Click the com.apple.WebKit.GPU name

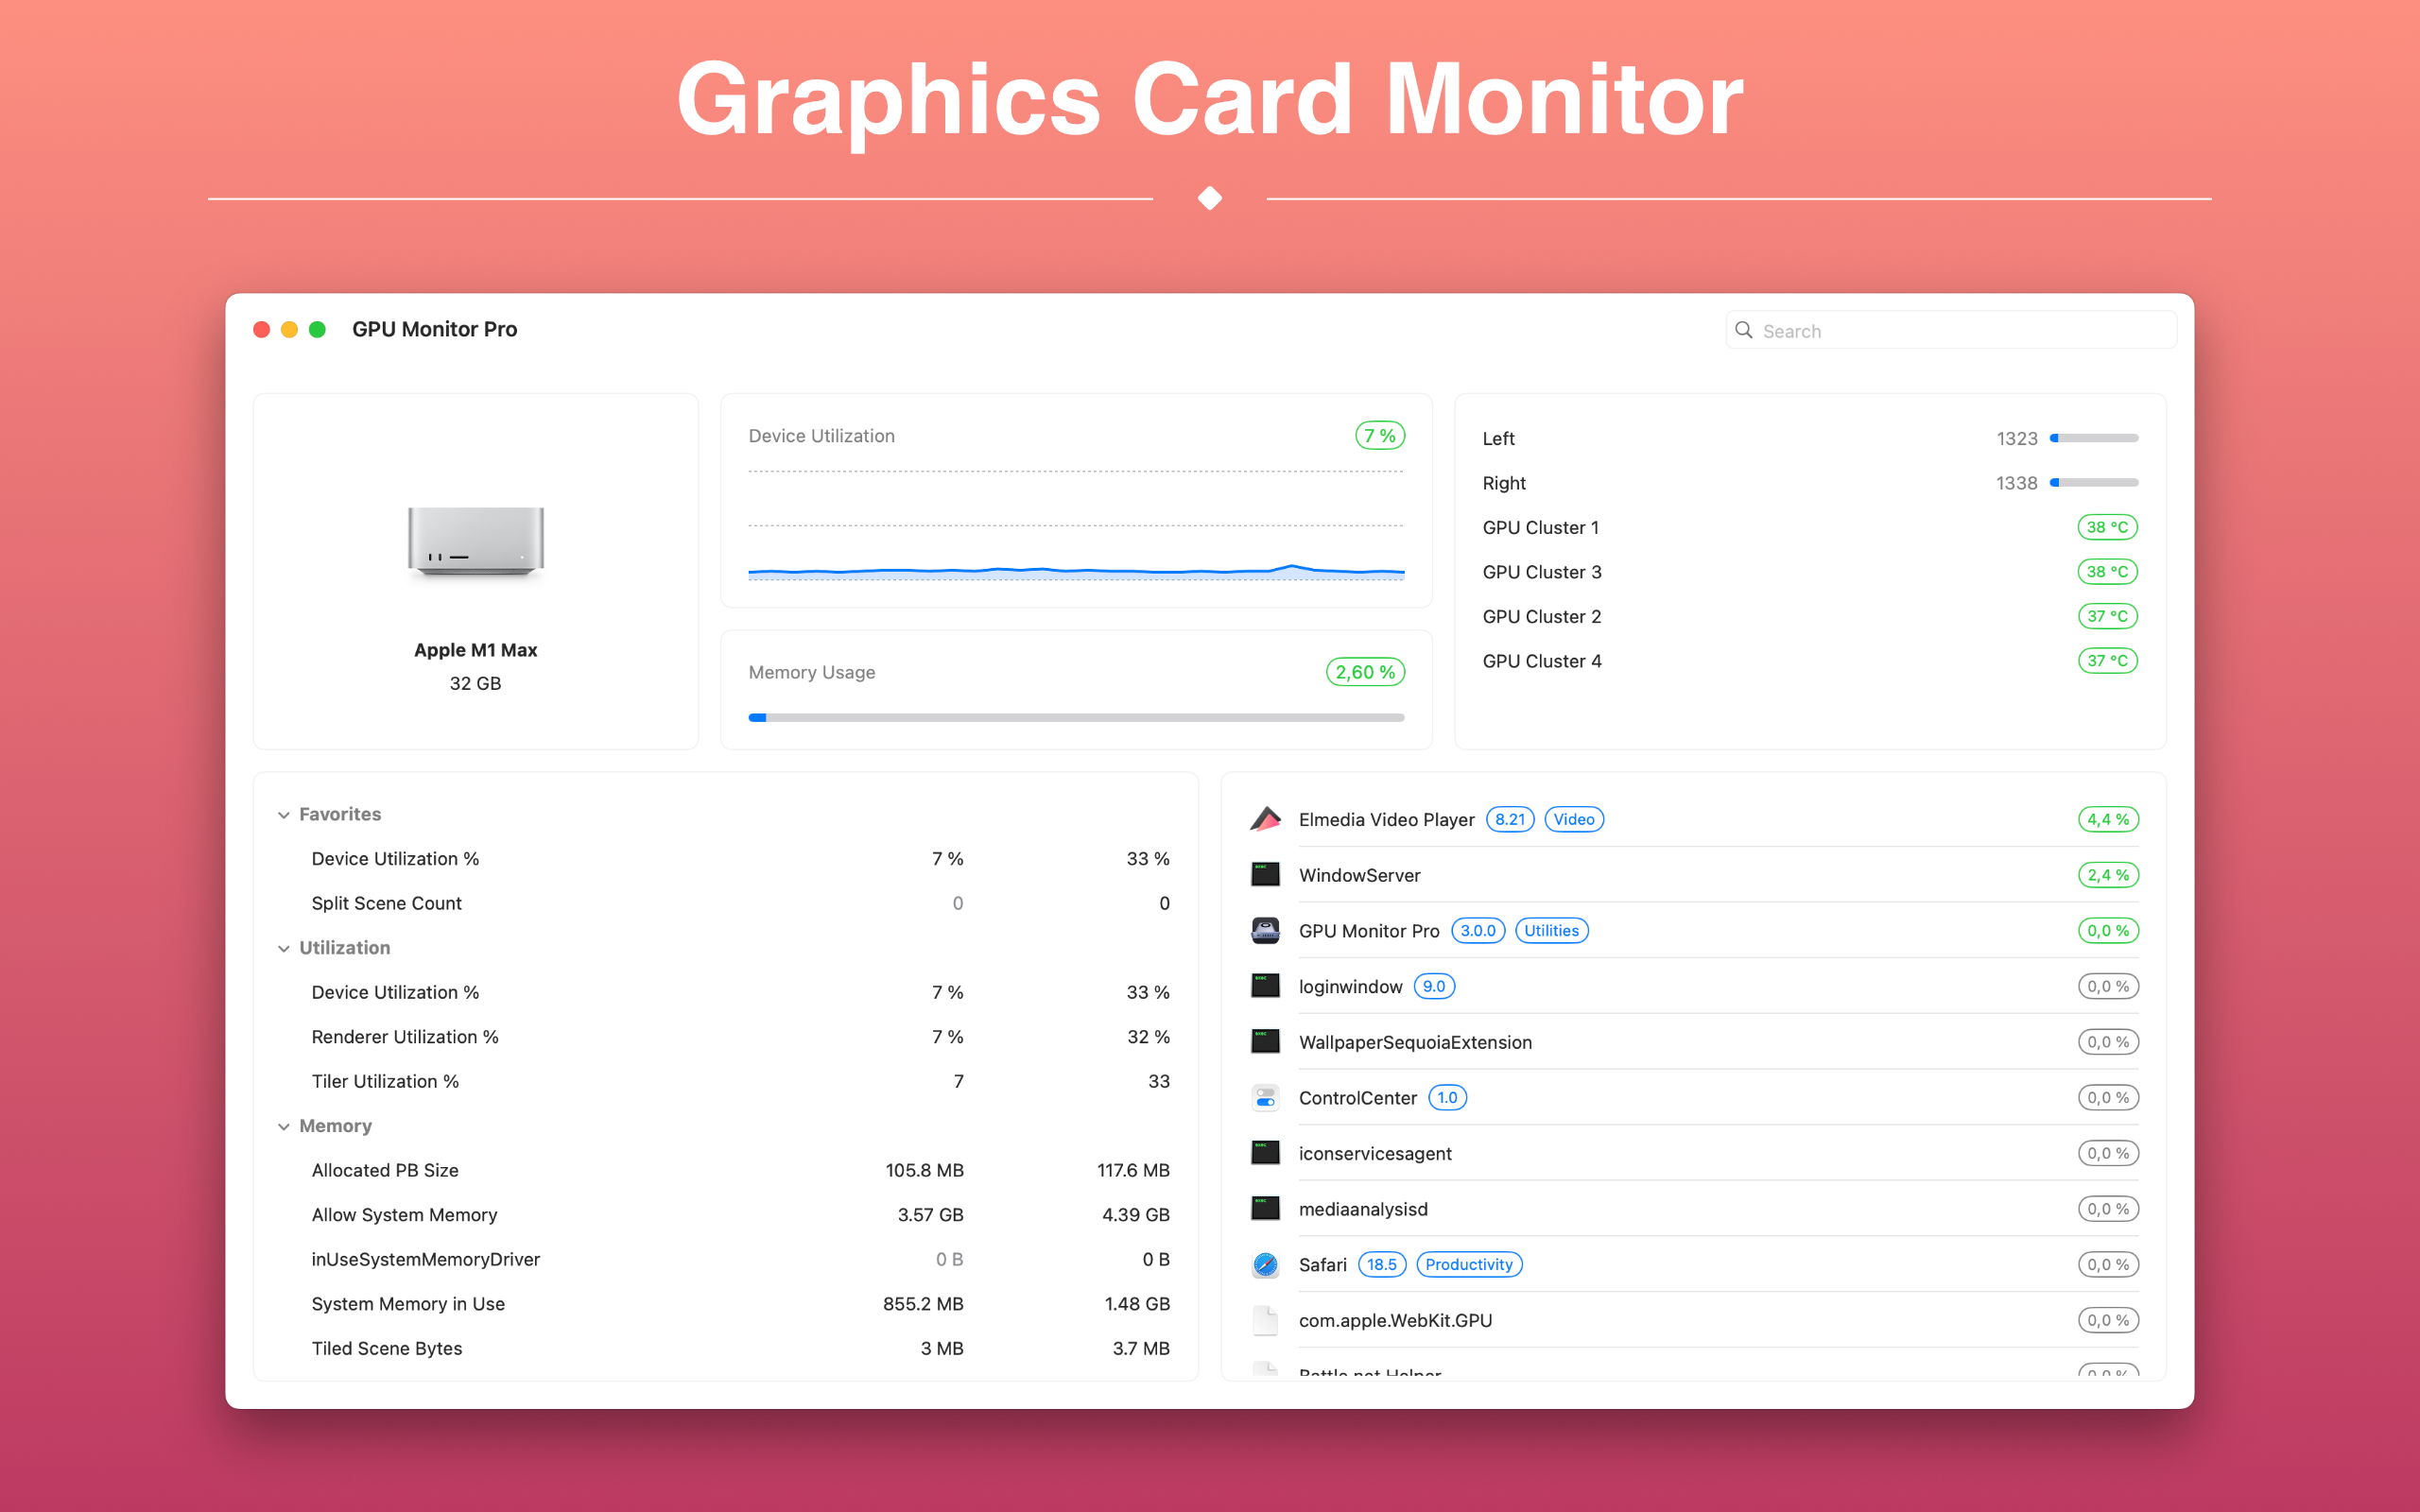point(1395,1320)
